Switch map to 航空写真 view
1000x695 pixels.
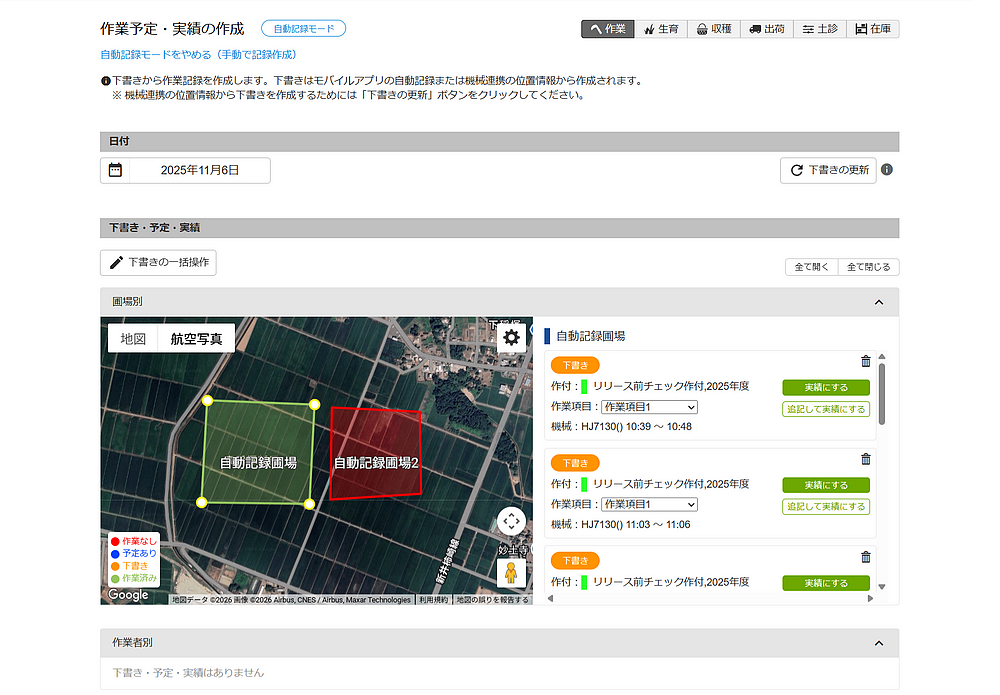point(196,339)
